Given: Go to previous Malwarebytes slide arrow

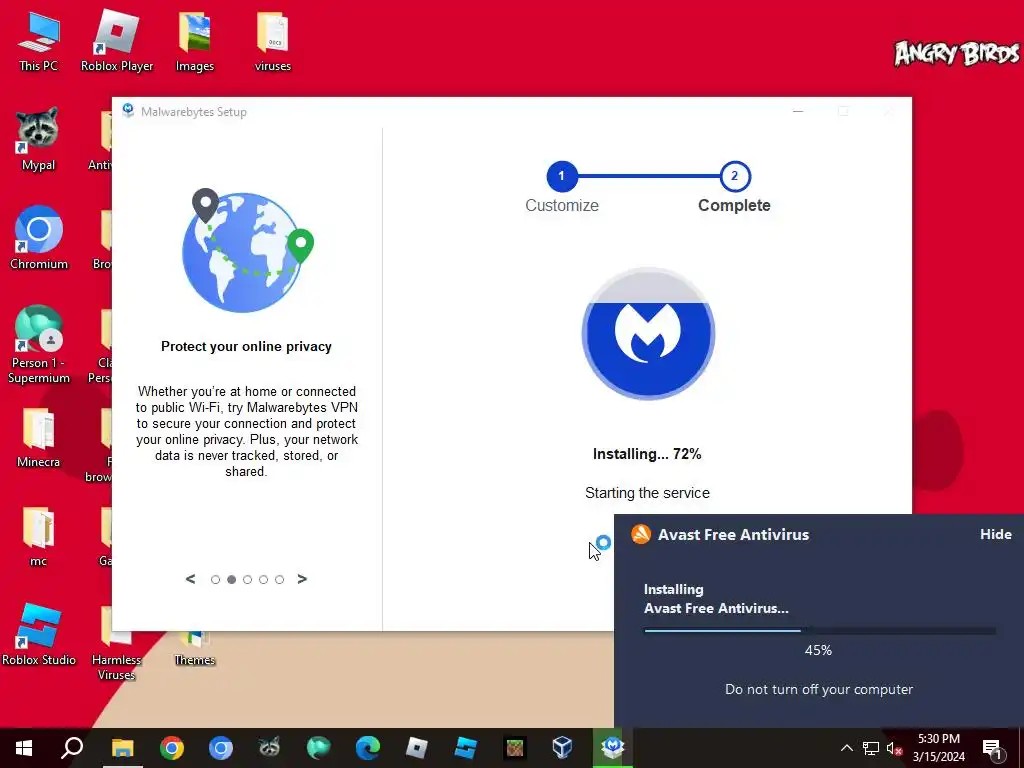Looking at the screenshot, I should 190,579.
